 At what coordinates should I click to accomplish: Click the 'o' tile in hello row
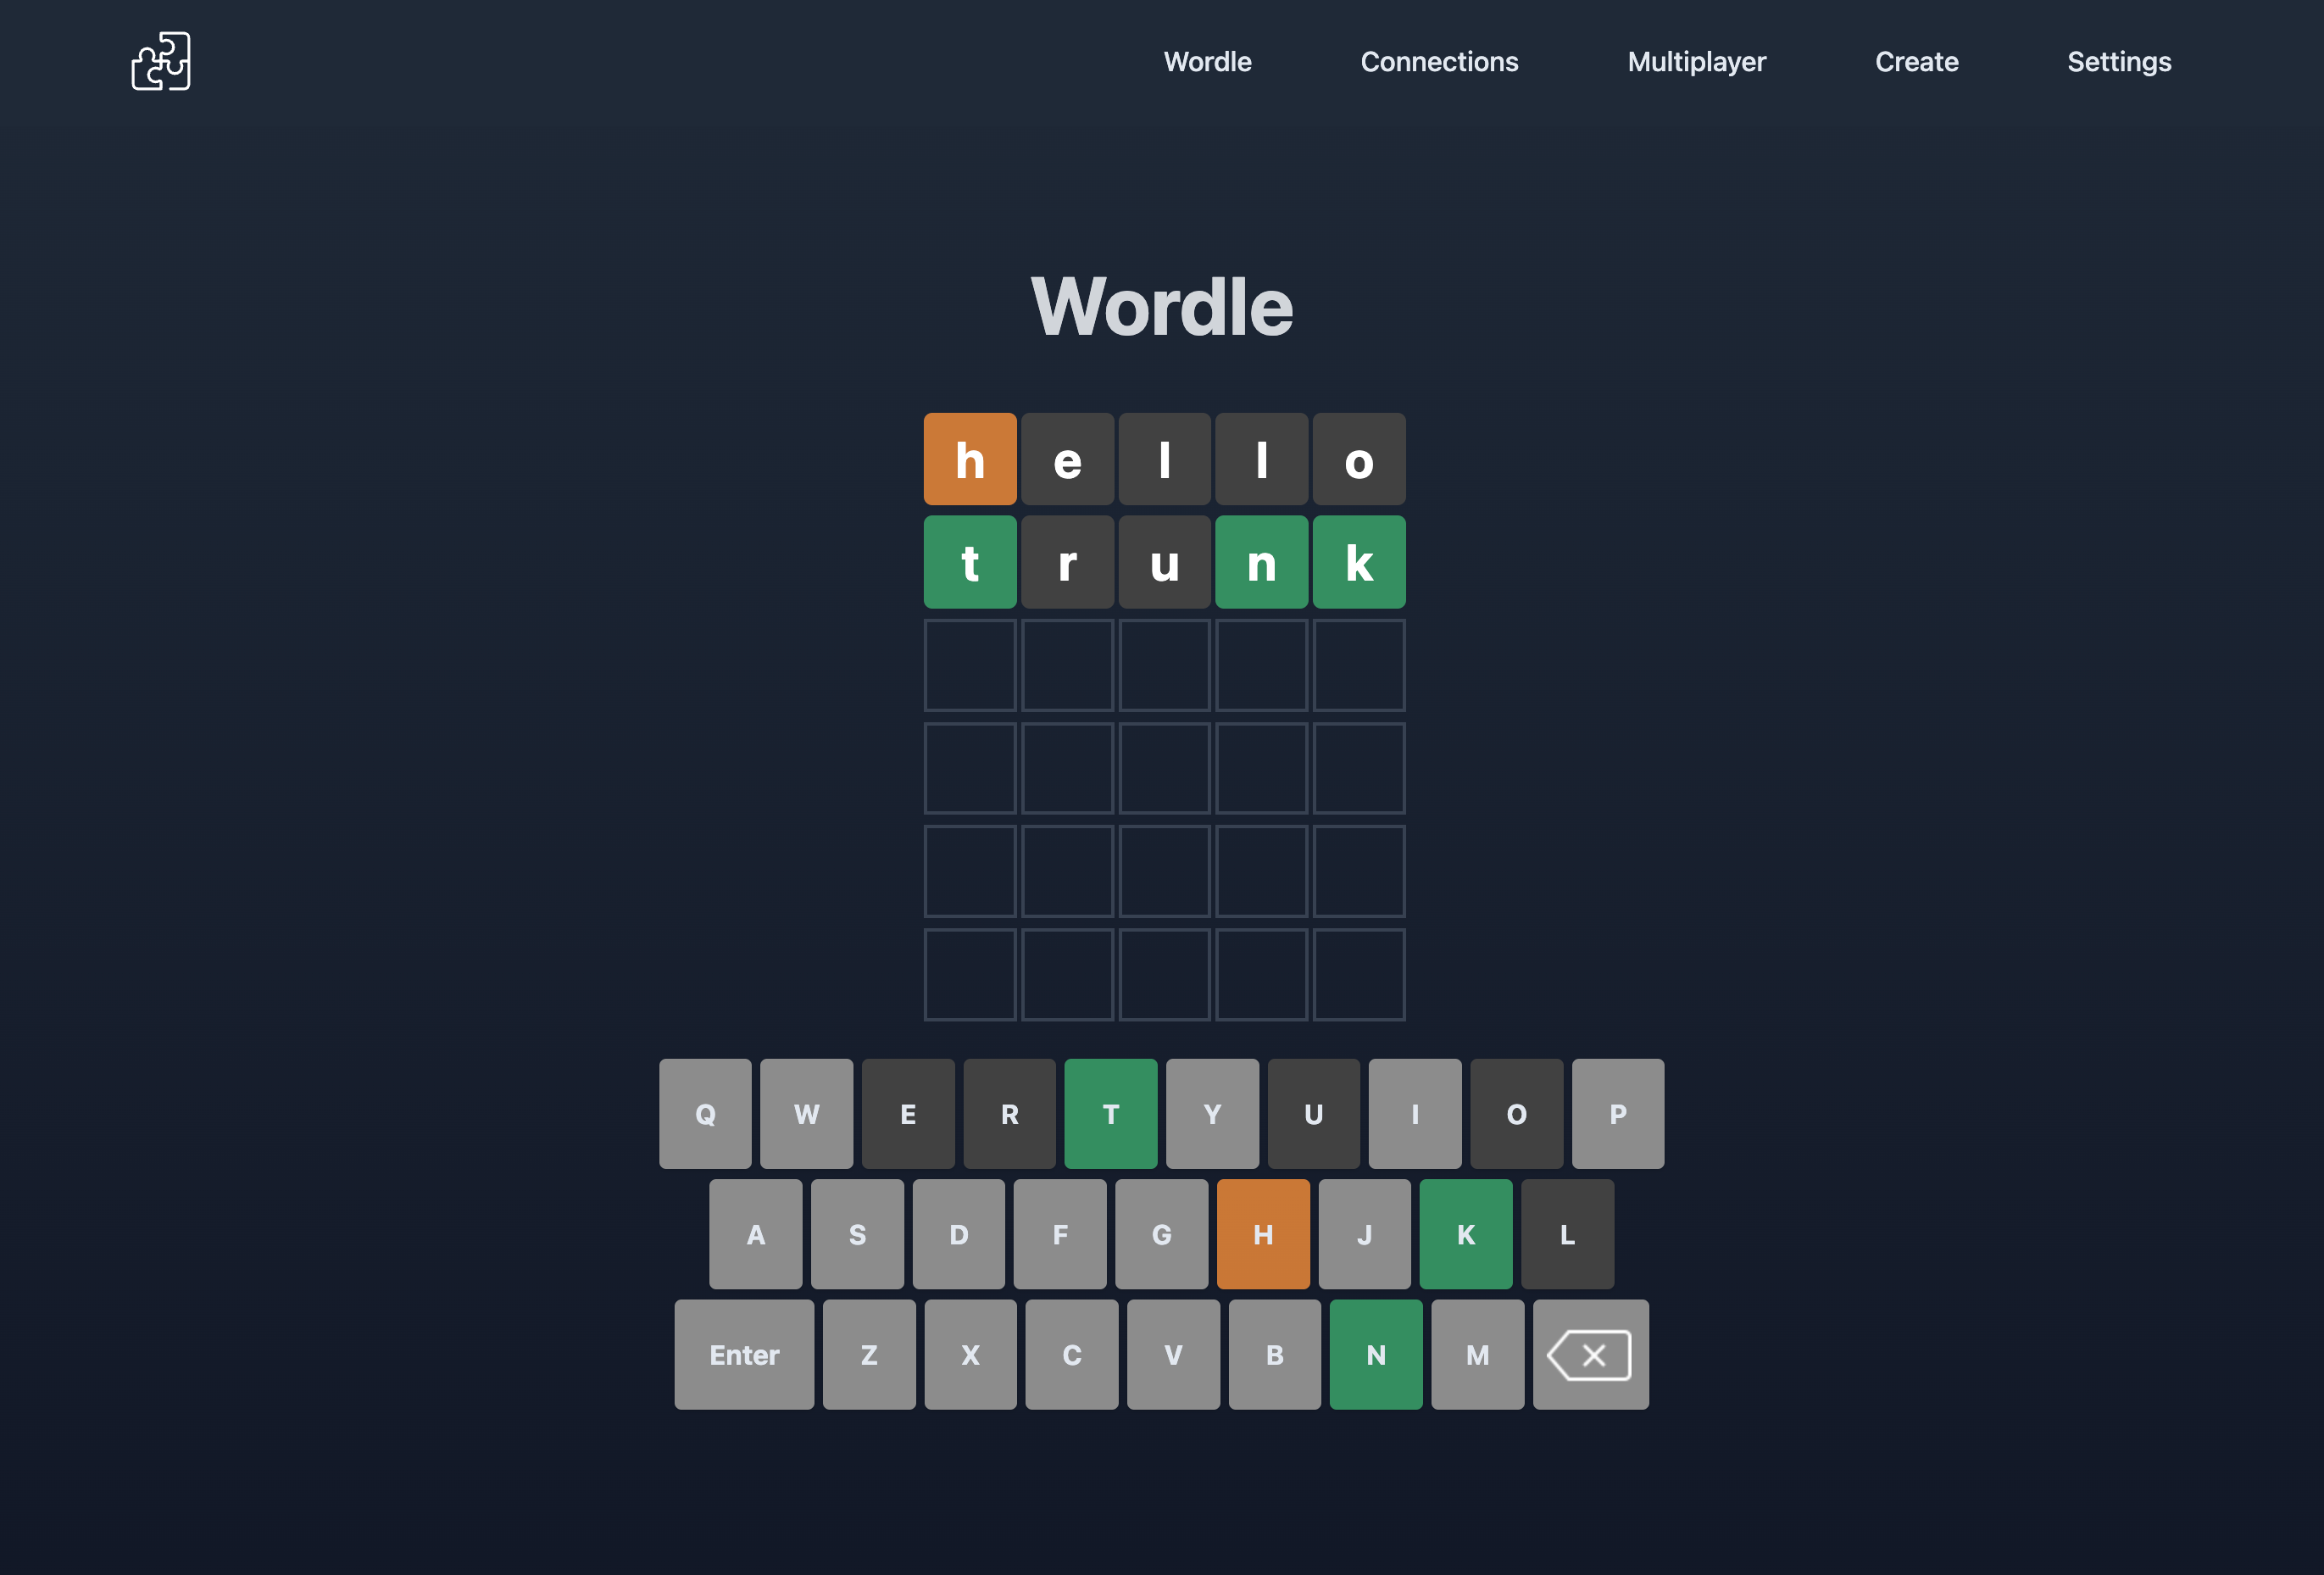pos(1359,459)
